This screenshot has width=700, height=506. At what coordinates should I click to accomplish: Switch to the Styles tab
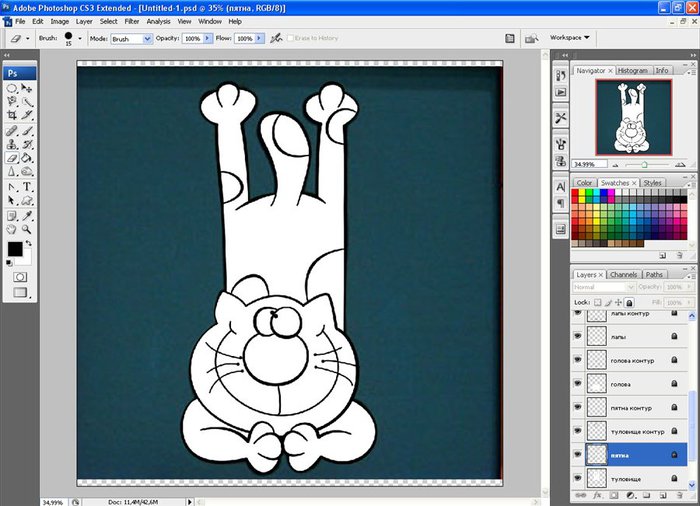[652, 183]
